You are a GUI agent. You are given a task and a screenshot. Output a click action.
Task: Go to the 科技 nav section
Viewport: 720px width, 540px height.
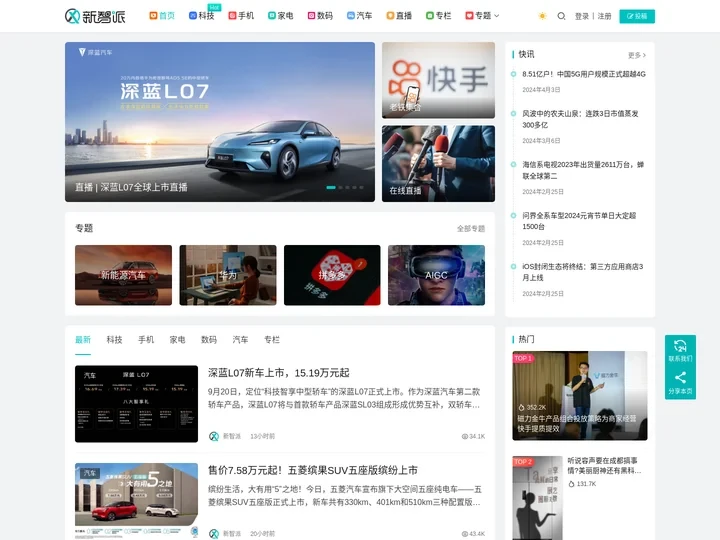click(202, 16)
